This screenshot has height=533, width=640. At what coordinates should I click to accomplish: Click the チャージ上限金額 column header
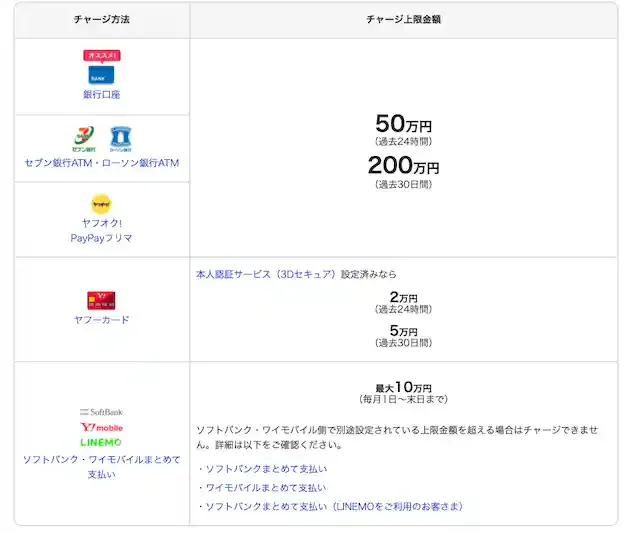pyautogui.click(x=403, y=20)
